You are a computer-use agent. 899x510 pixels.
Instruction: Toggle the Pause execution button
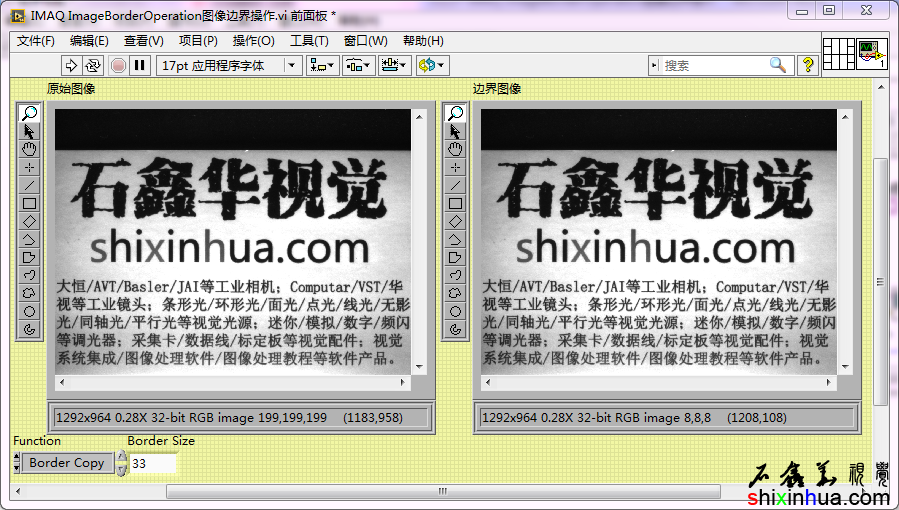[140, 65]
